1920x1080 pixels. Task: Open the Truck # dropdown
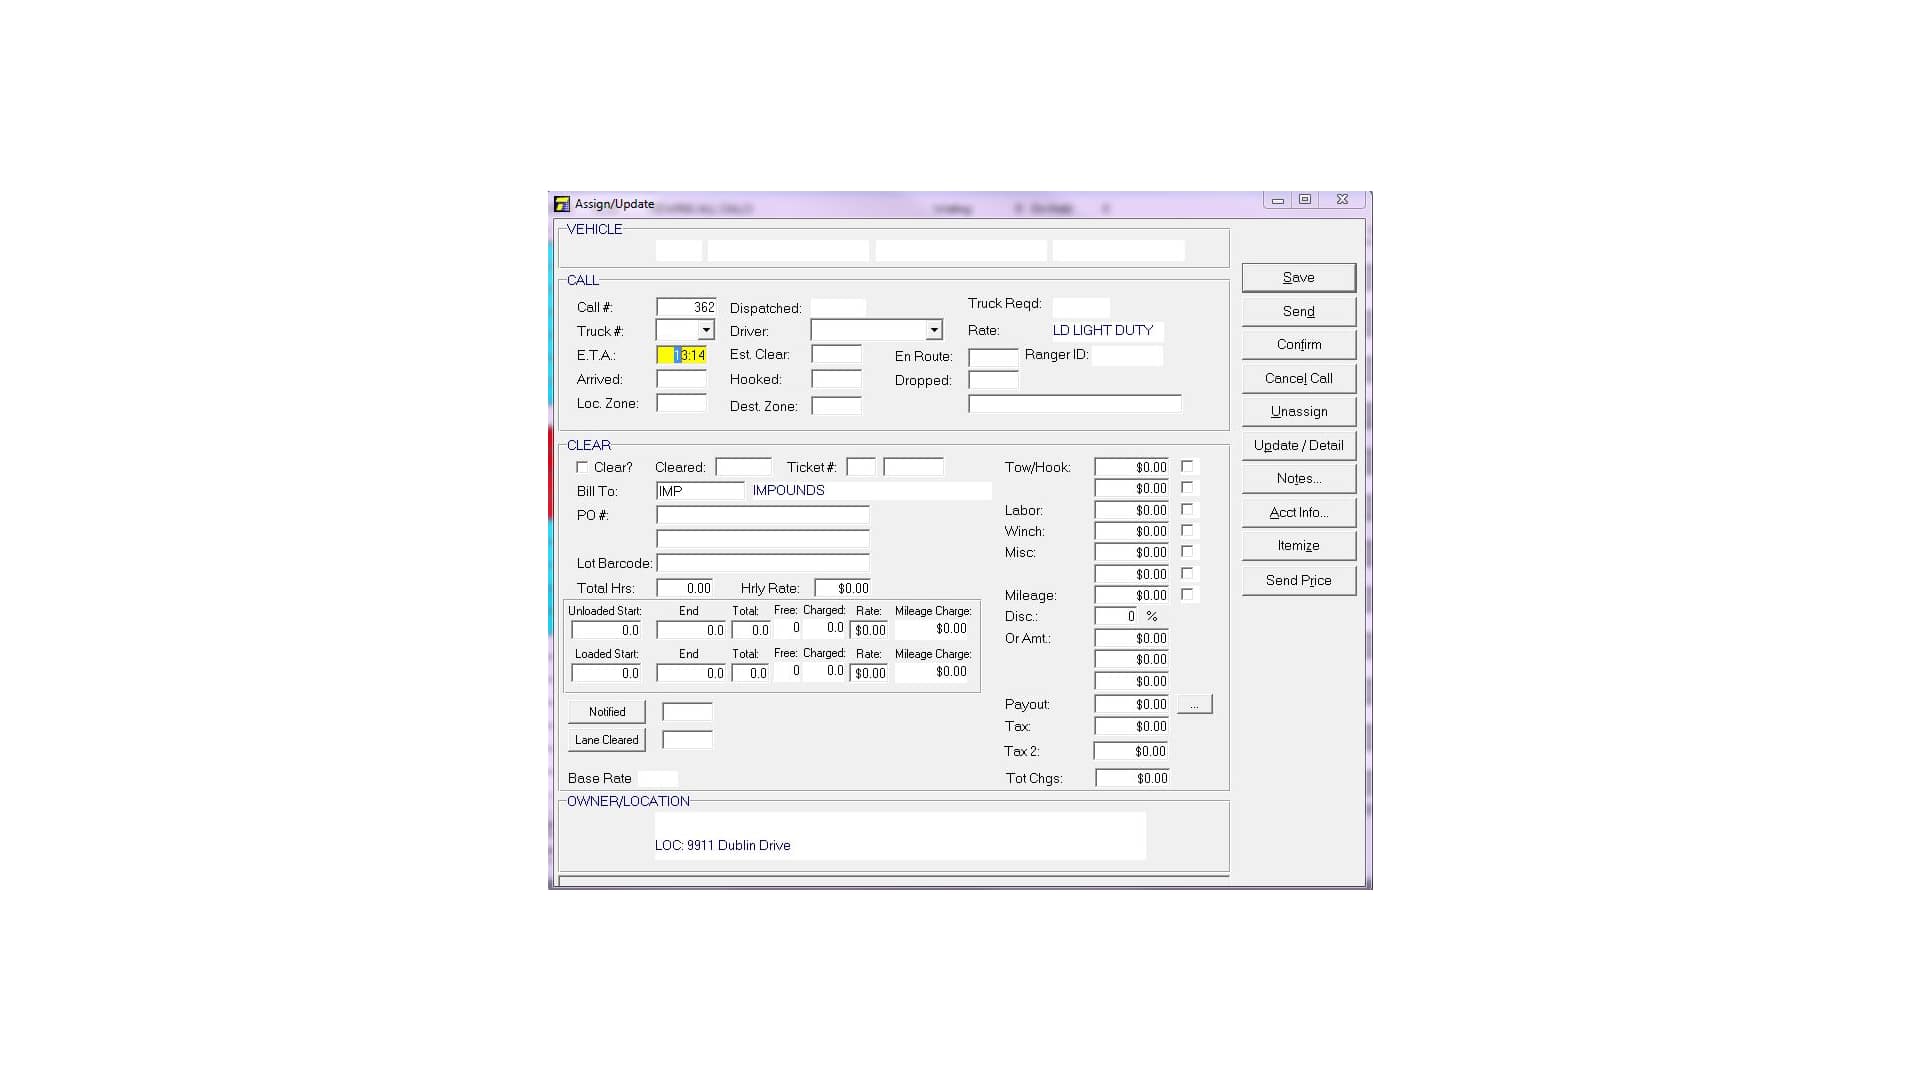click(x=706, y=330)
